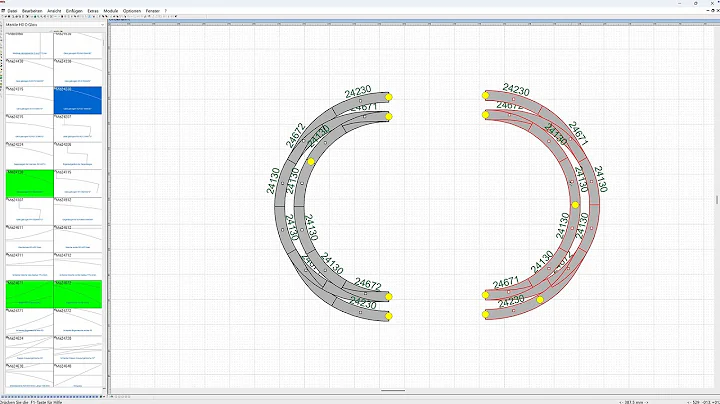
Task: Open the Fenster menu
Action: 153,11
